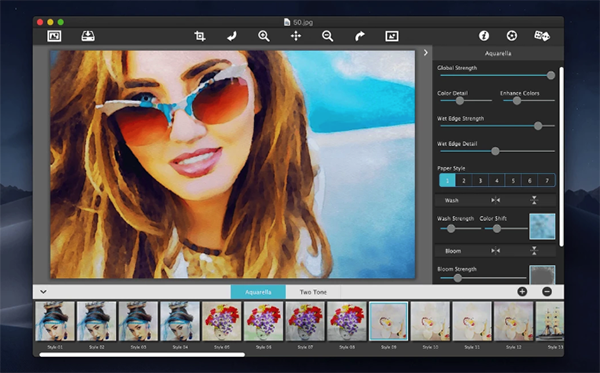Flip the Wash texture horizontally
The image size is (600, 373).
coord(496,200)
